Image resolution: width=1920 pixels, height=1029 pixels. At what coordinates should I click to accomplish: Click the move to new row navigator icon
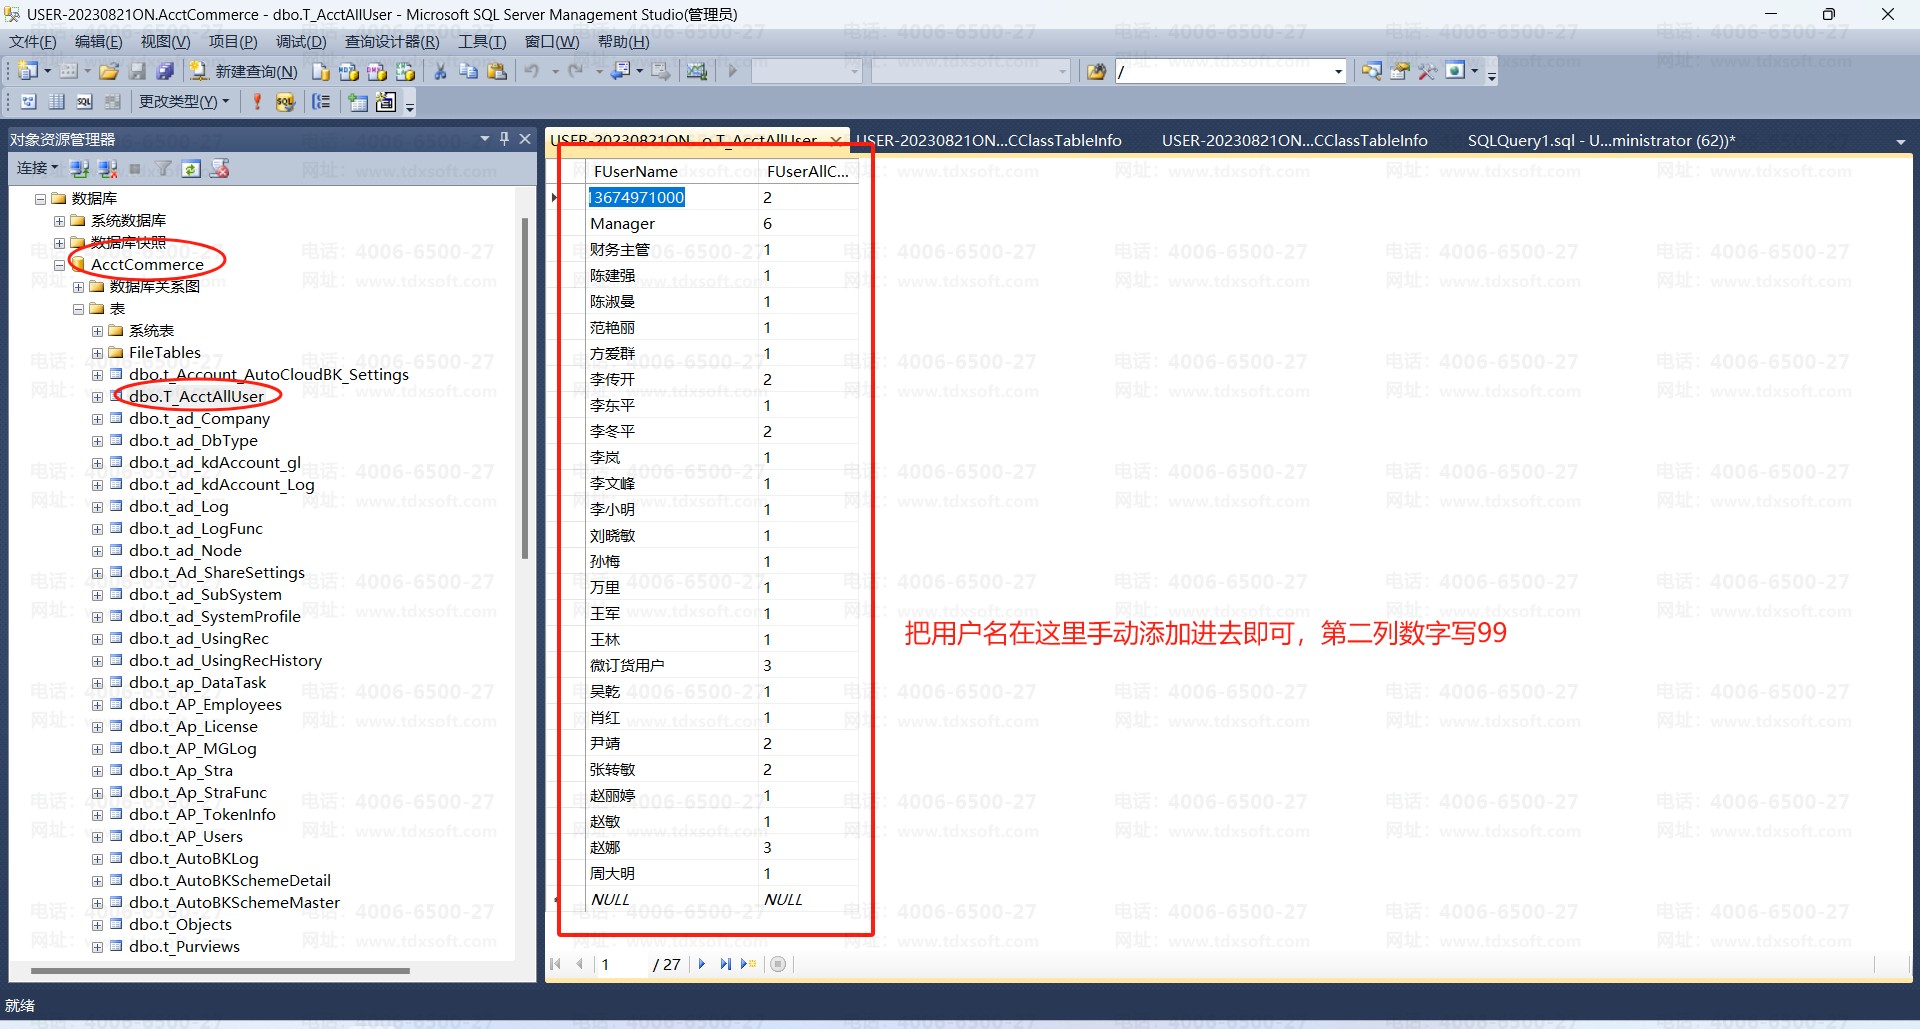click(x=748, y=964)
